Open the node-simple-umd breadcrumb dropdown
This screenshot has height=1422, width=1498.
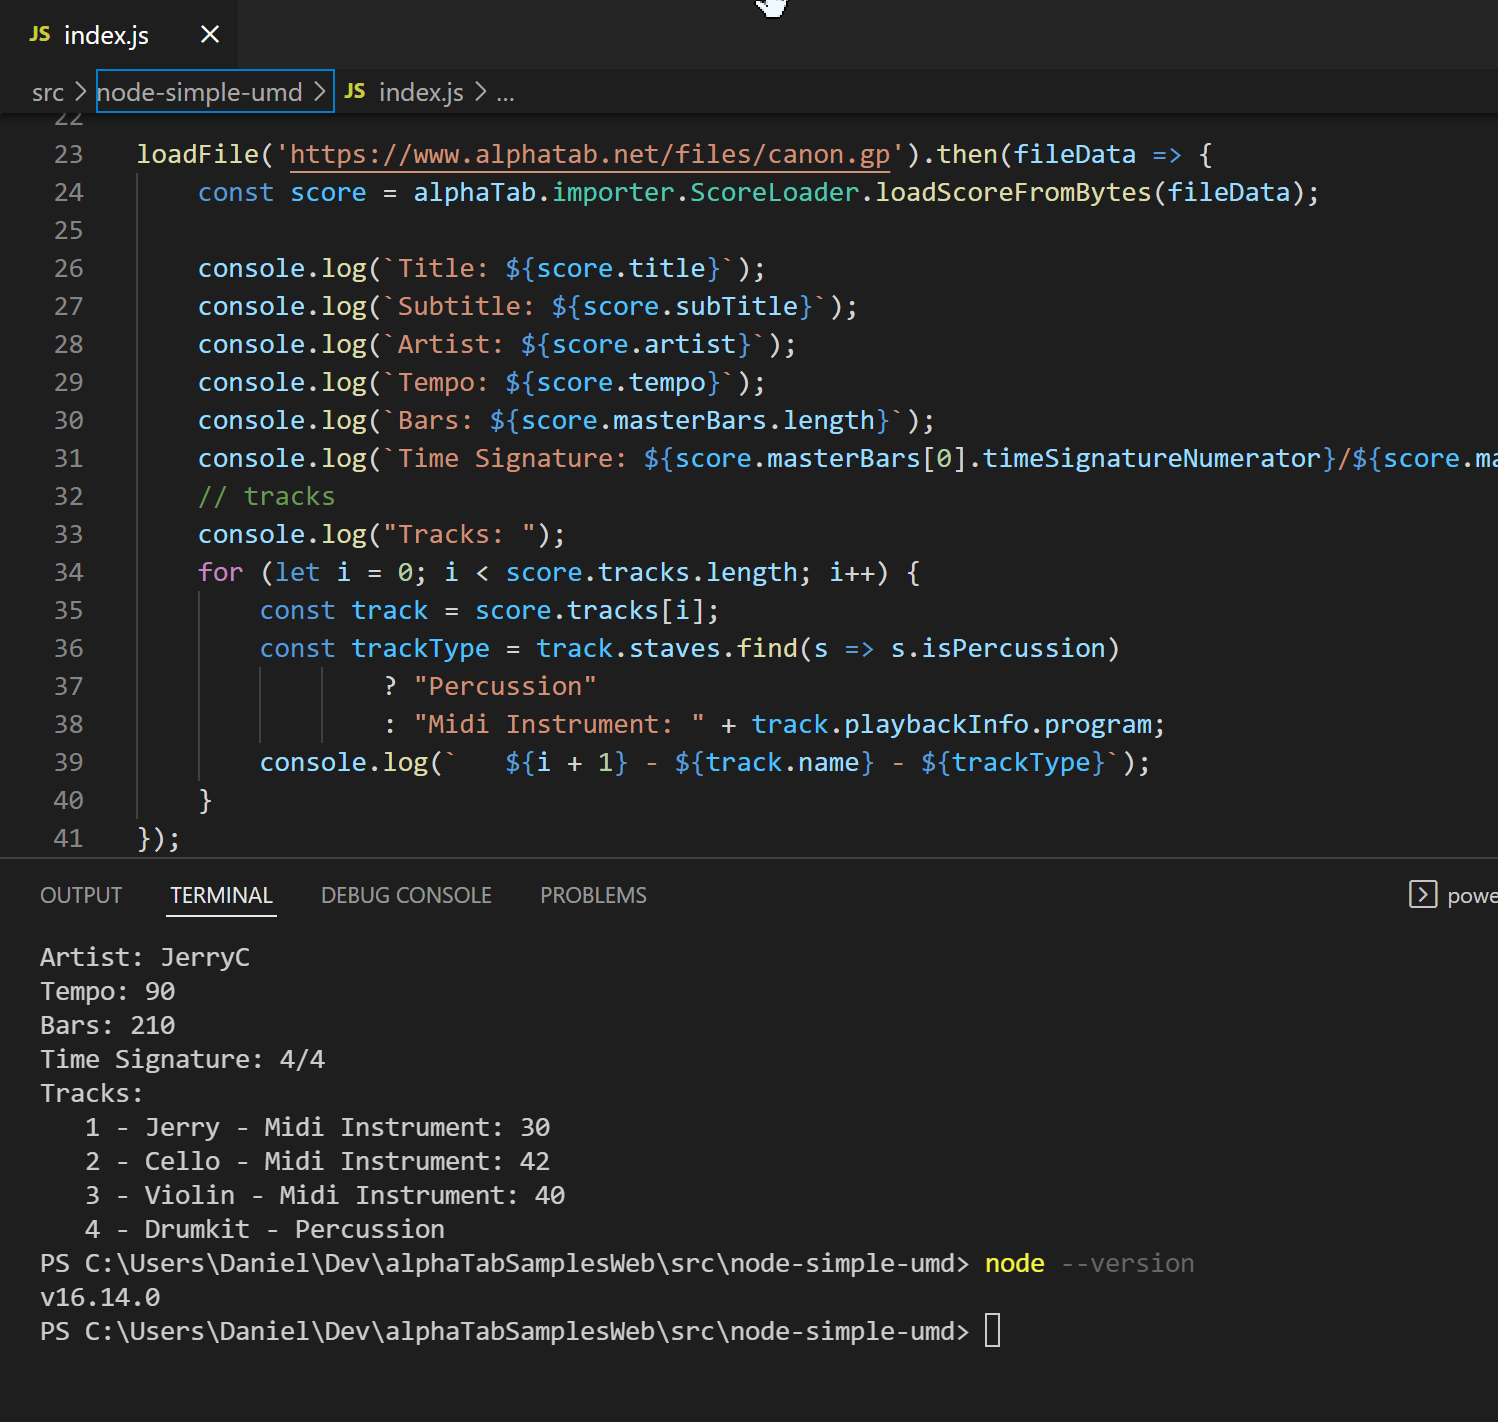click(x=198, y=91)
